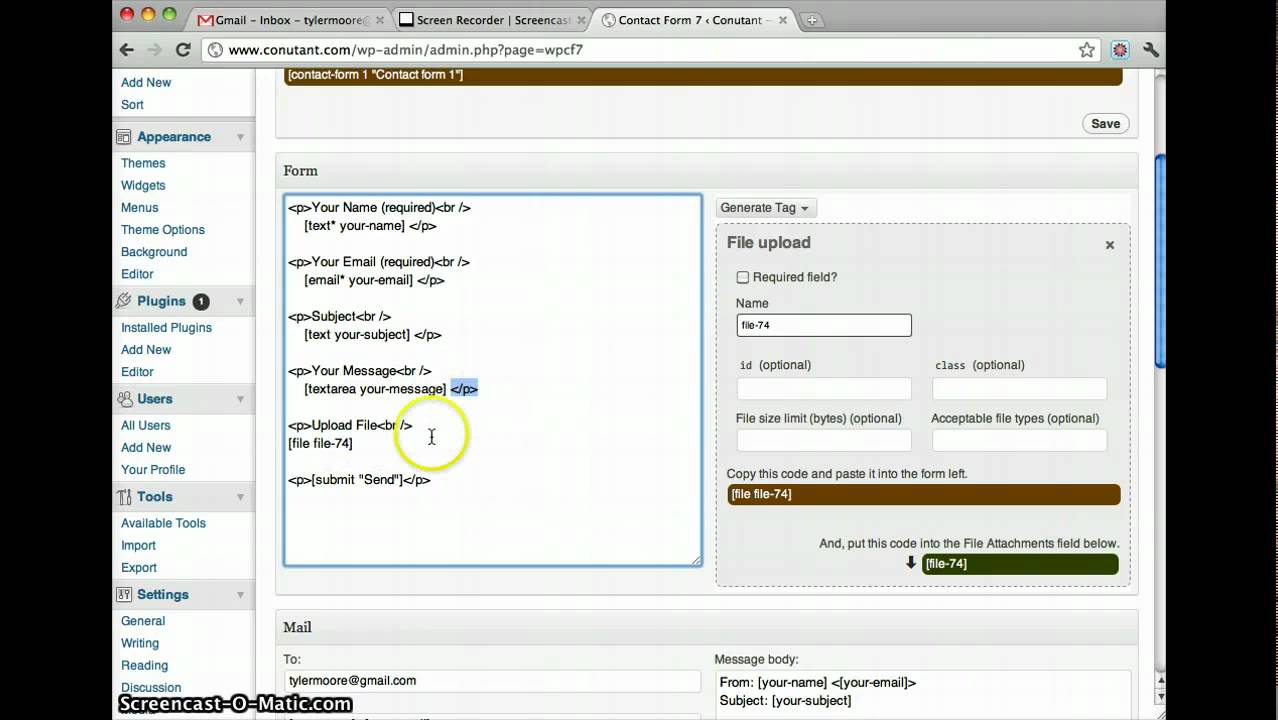Click the red extension icon beside the star
1278x720 pixels.
point(1121,50)
